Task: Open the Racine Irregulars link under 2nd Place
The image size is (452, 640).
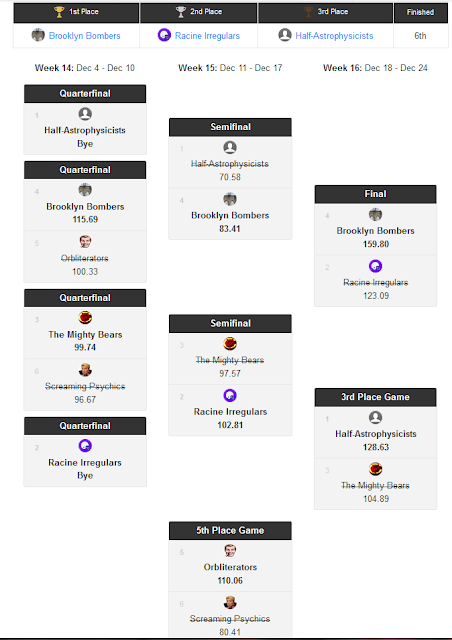Action: (x=207, y=36)
